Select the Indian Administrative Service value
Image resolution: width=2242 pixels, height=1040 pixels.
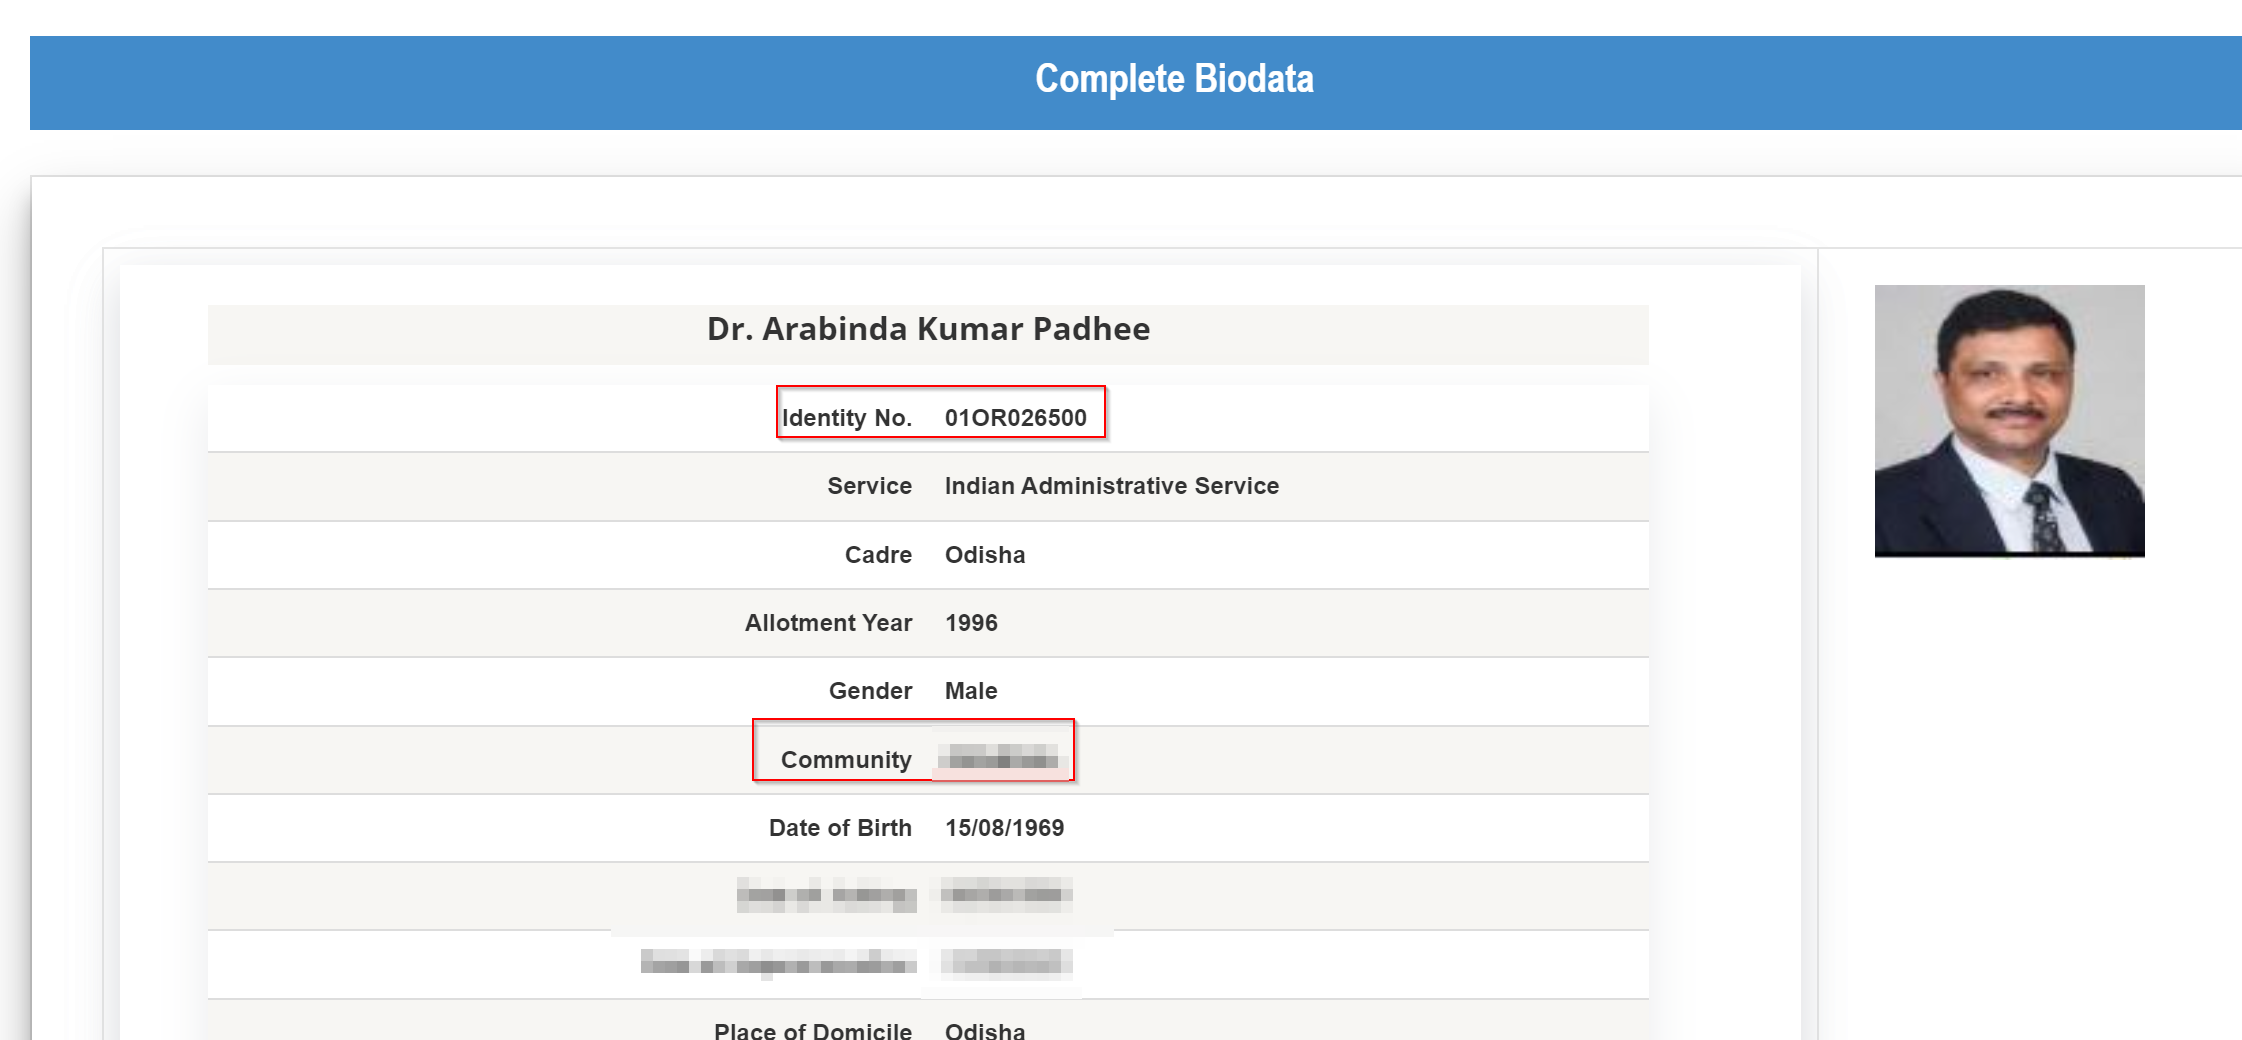coord(1111,486)
